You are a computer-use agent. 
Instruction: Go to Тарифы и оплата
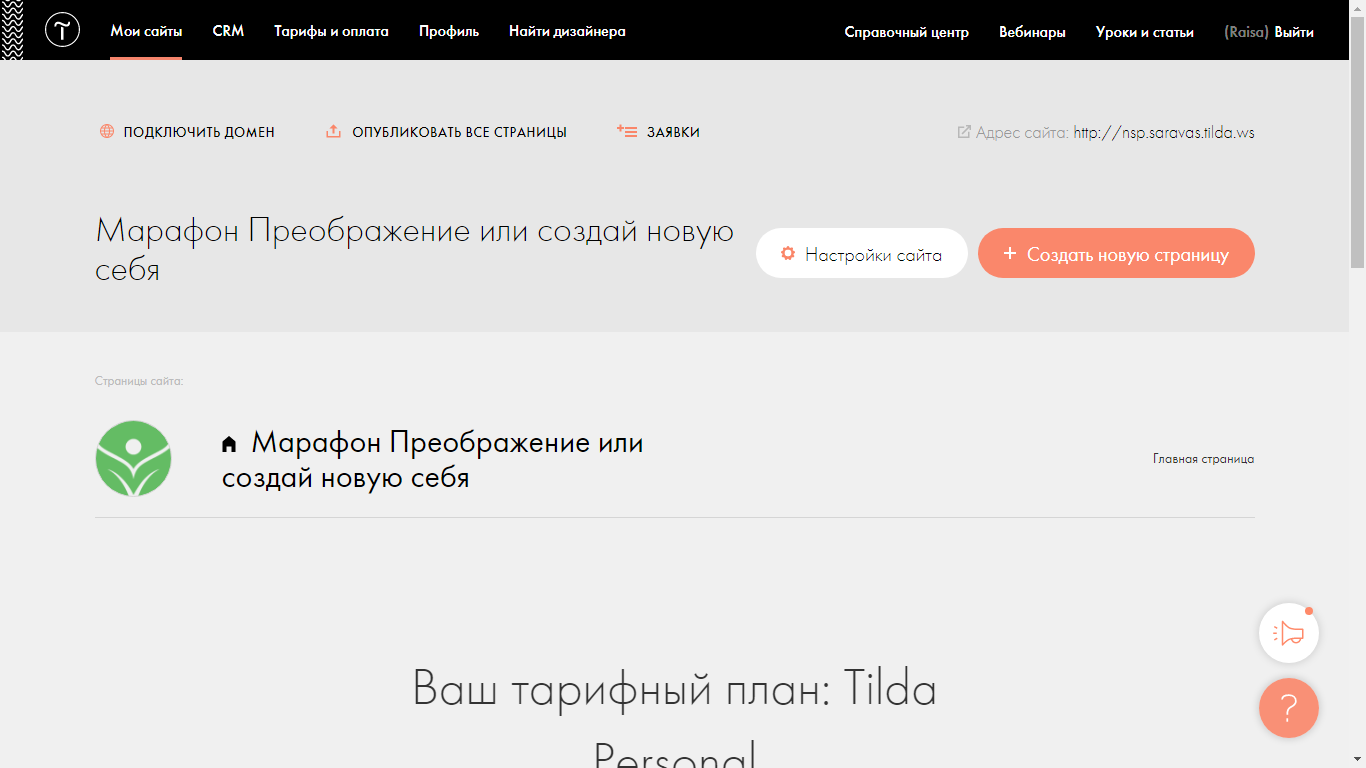click(x=331, y=32)
